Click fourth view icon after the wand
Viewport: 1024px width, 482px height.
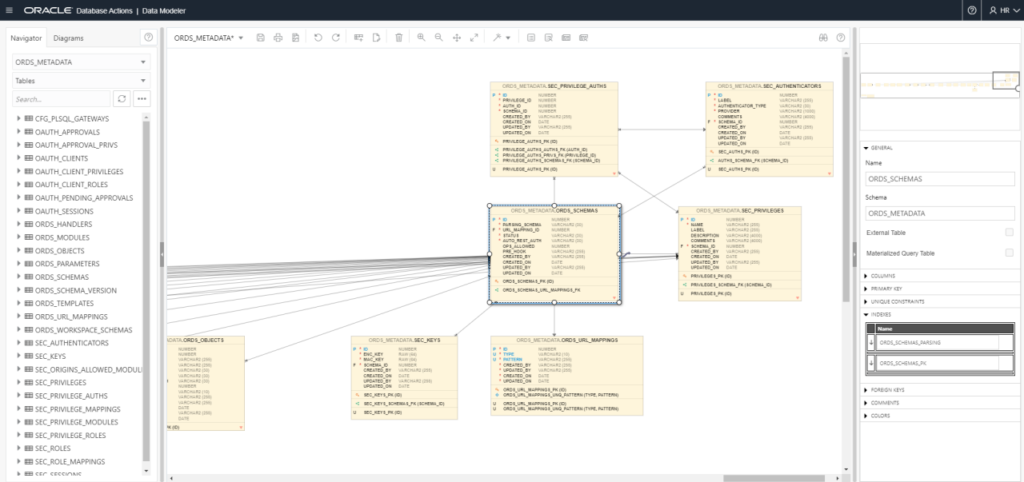pos(584,38)
